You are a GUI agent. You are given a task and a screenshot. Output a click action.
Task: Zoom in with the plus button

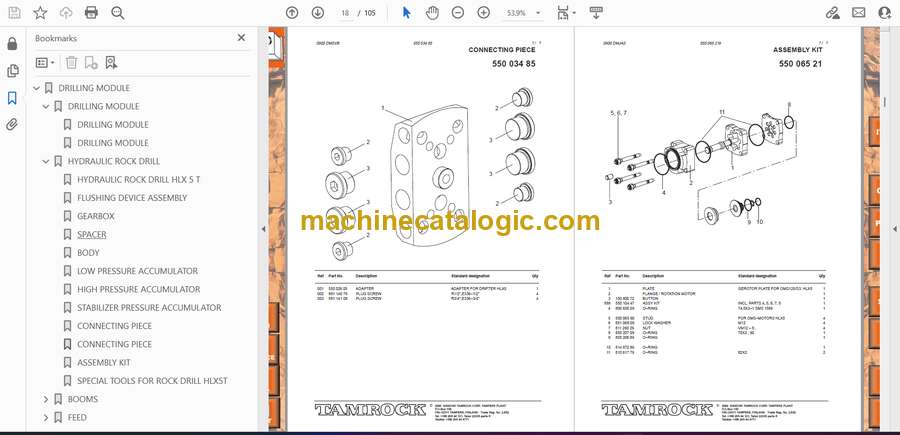tap(484, 13)
